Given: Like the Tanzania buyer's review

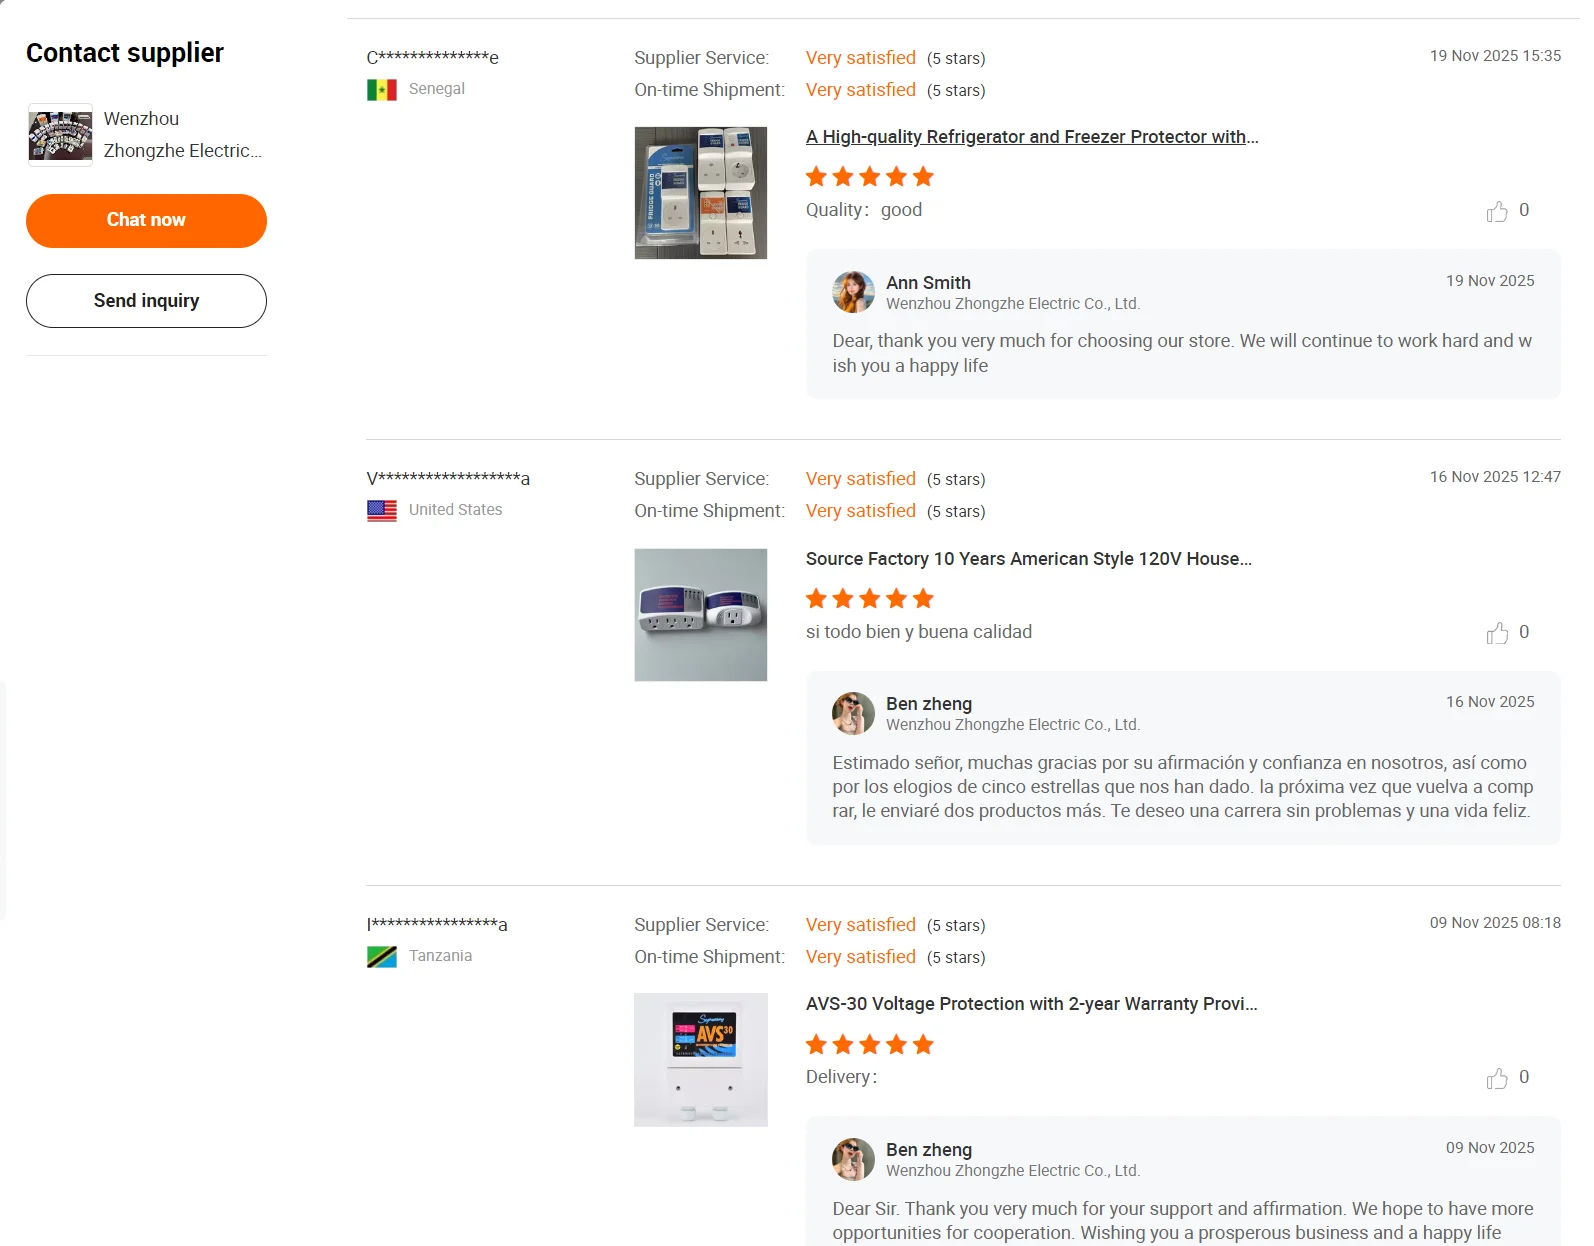Looking at the screenshot, I should pos(1497,1078).
